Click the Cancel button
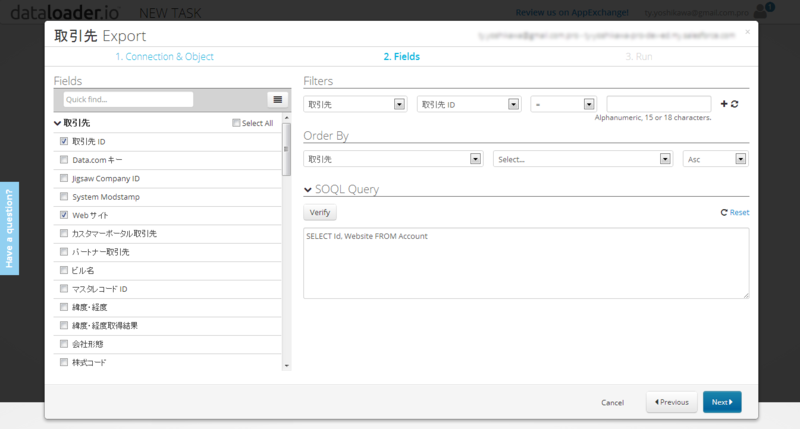 [612, 402]
